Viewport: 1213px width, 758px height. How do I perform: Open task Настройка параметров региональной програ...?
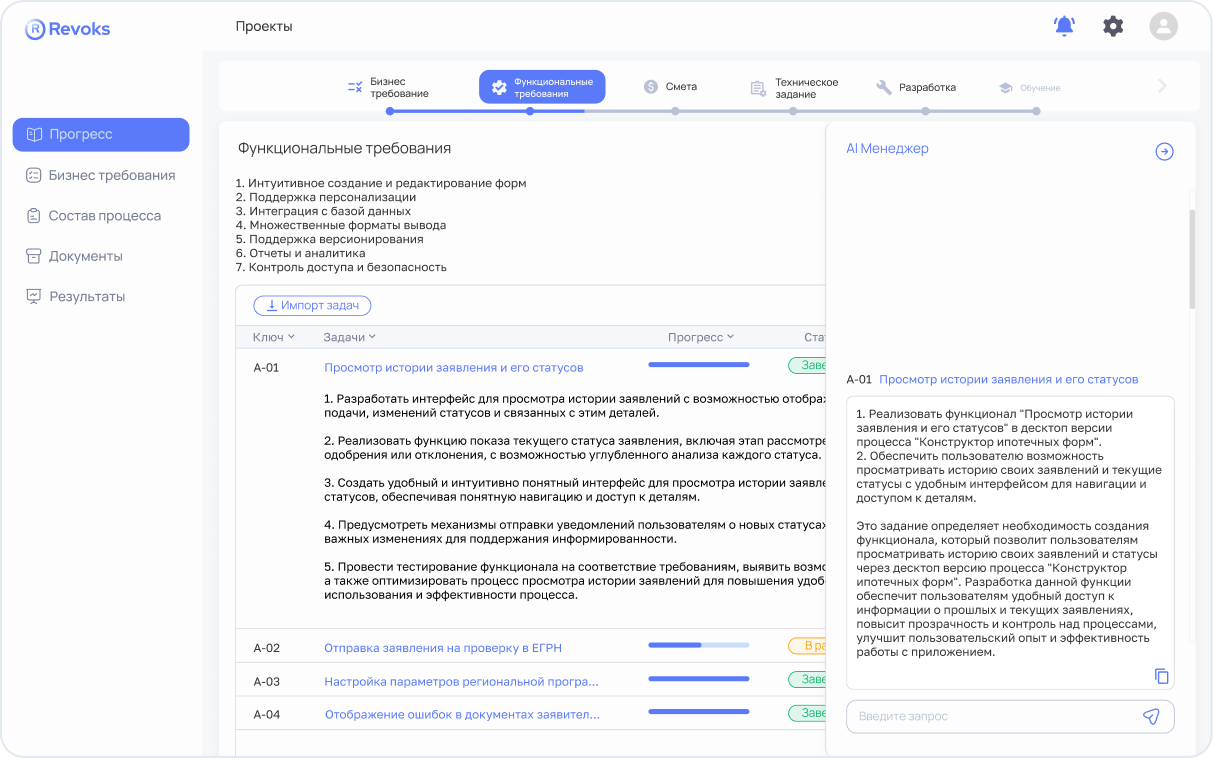tap(461, 682)
